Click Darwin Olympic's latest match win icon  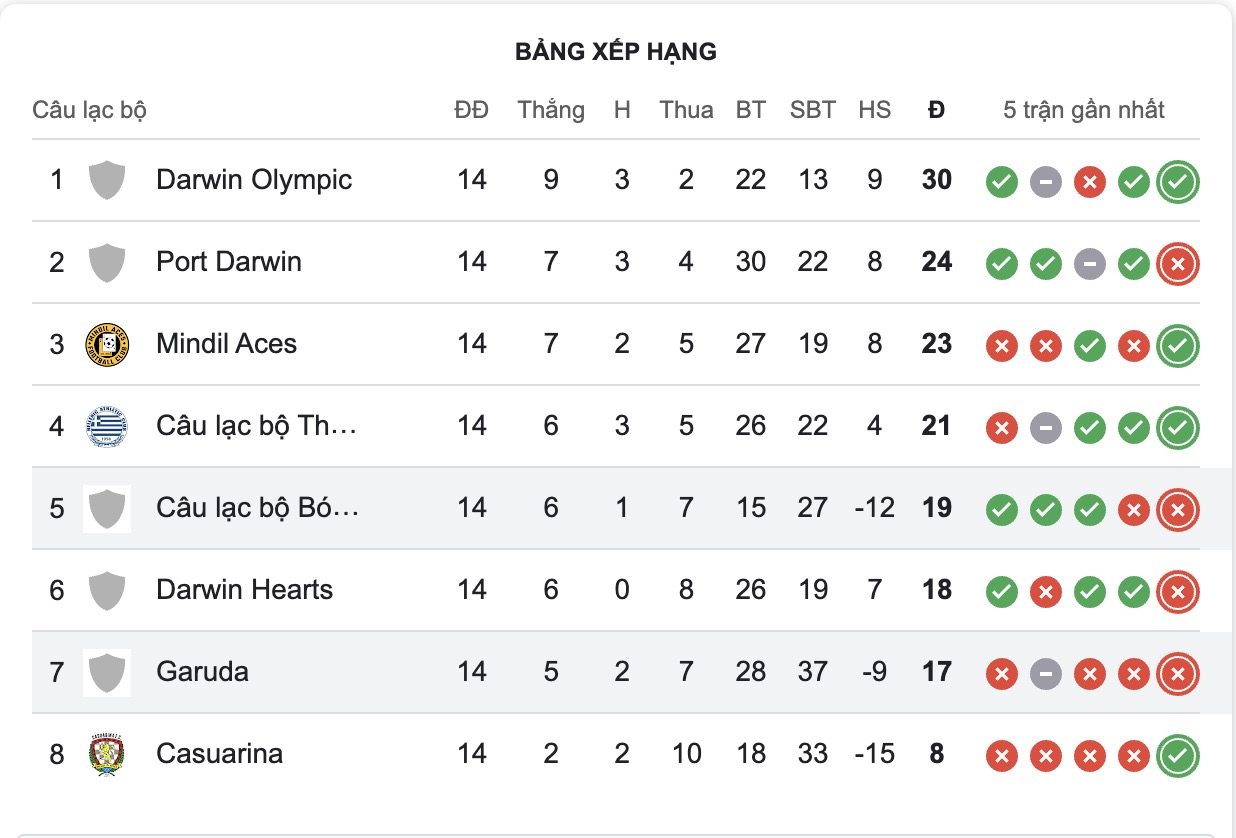[1178, 183]
